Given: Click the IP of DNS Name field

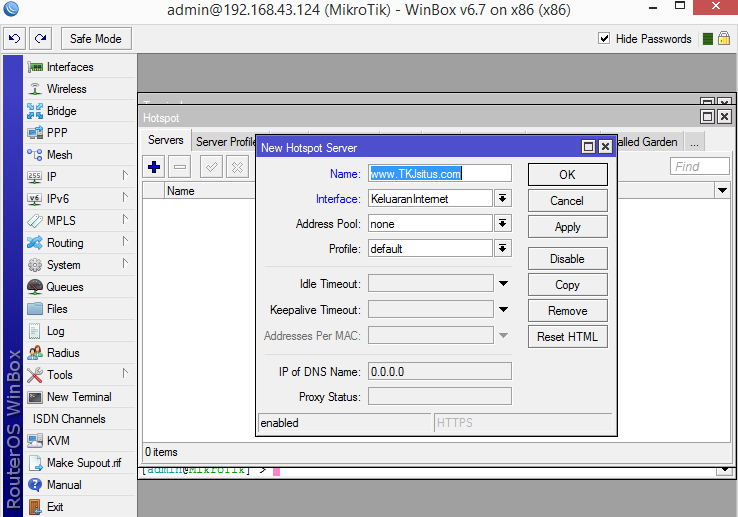Looking at the screenshot, I should tap(440, 372).
